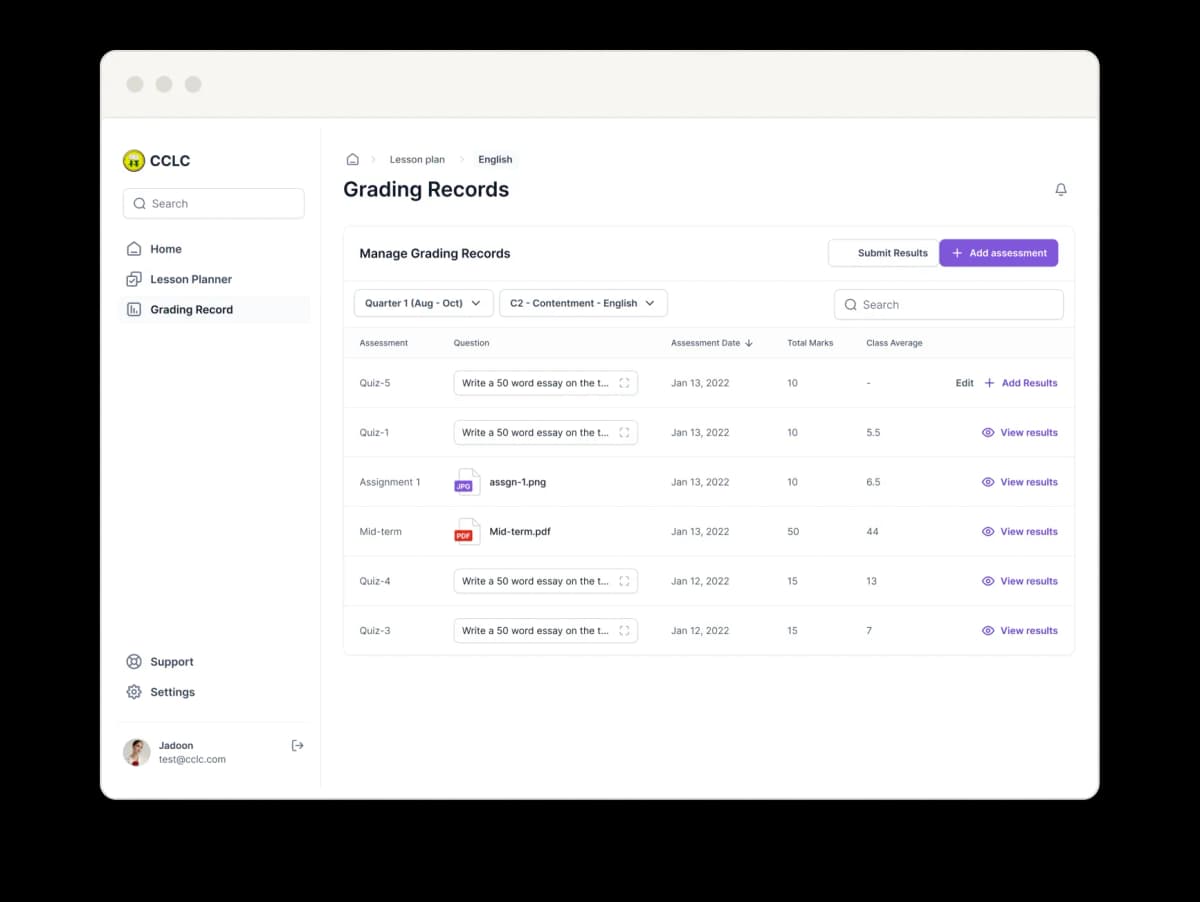Click the Question column header
The width and height of the screenshot is (1200, 902).
pos(471,343)
